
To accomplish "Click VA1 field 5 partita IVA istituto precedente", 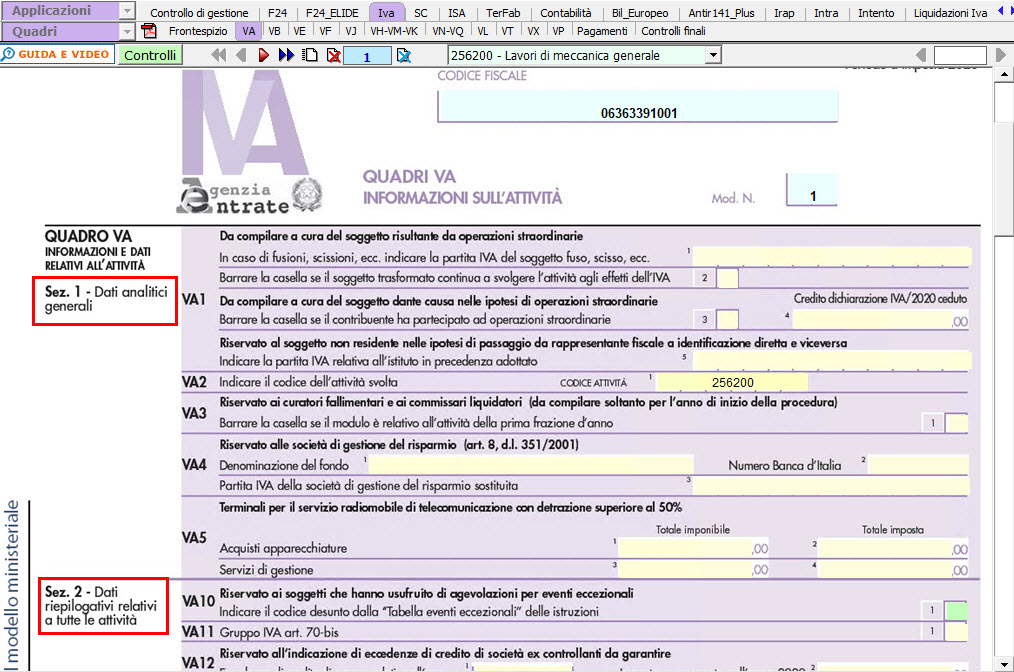I will click(x=832, y=361).
